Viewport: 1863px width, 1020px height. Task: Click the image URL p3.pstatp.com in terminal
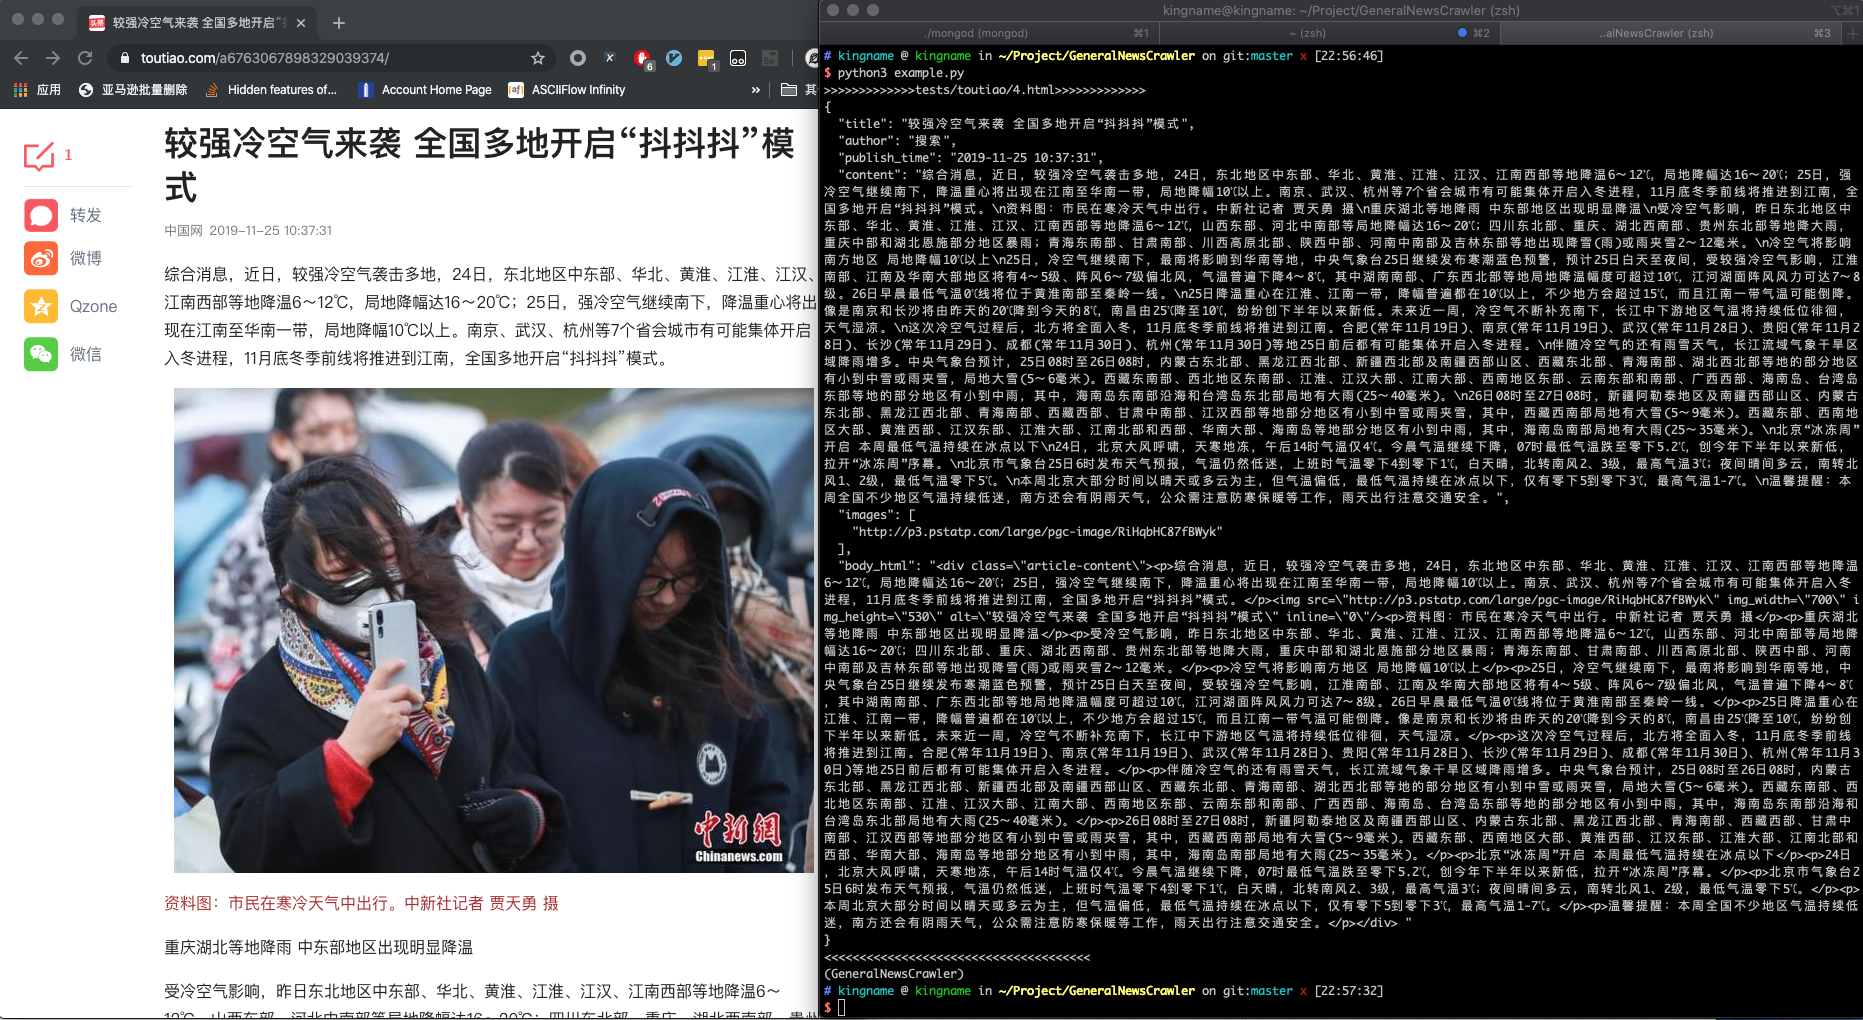pyautogui.click(x=1037, y=532)
